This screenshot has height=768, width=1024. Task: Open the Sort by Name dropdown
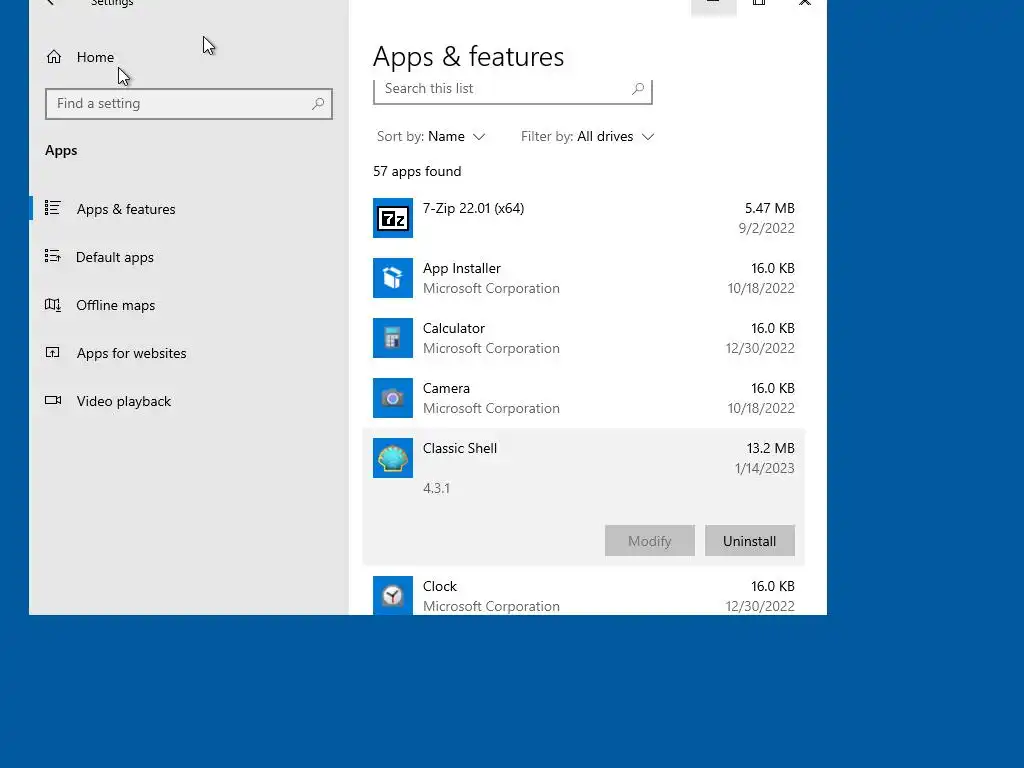tap(431, 136)
